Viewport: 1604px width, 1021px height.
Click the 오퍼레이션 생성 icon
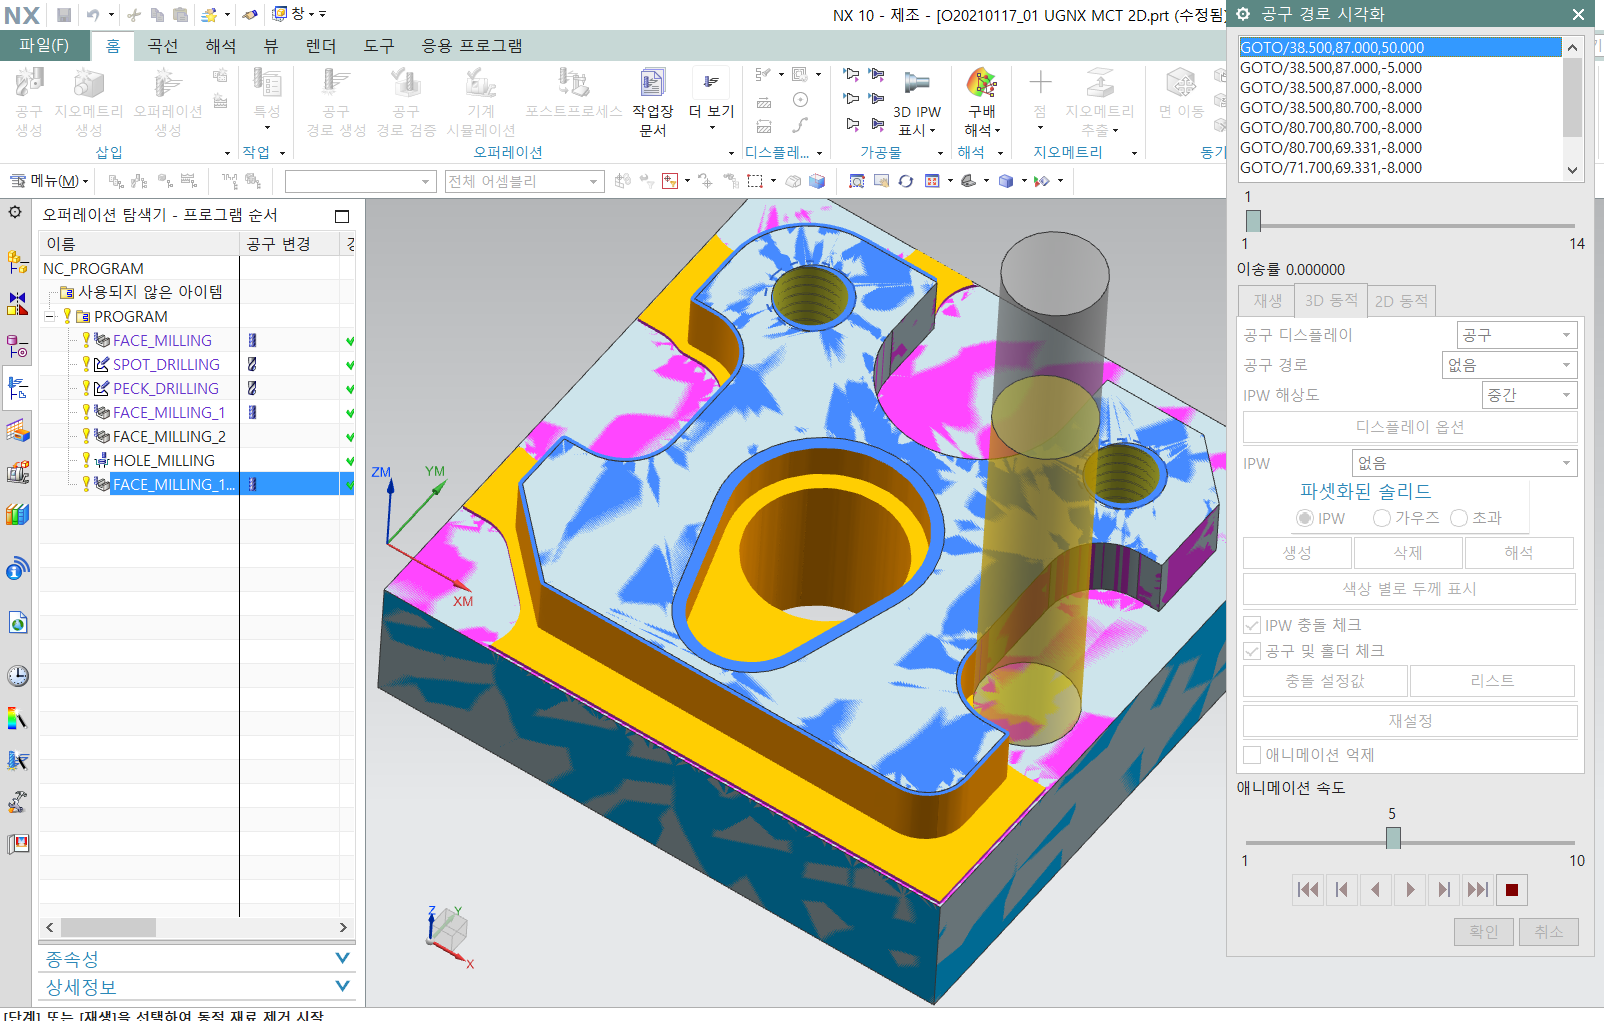(167, 102)
